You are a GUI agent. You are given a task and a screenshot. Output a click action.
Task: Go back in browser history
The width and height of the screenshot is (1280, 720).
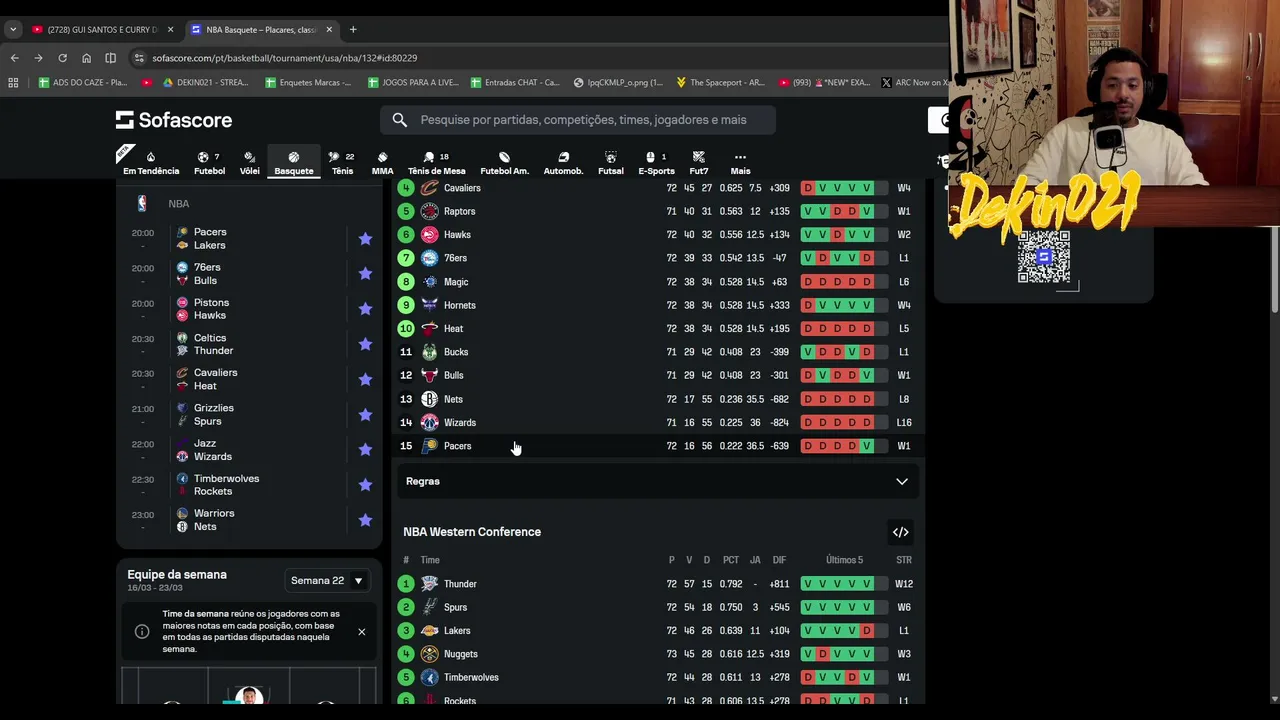(x=14, y=58)
